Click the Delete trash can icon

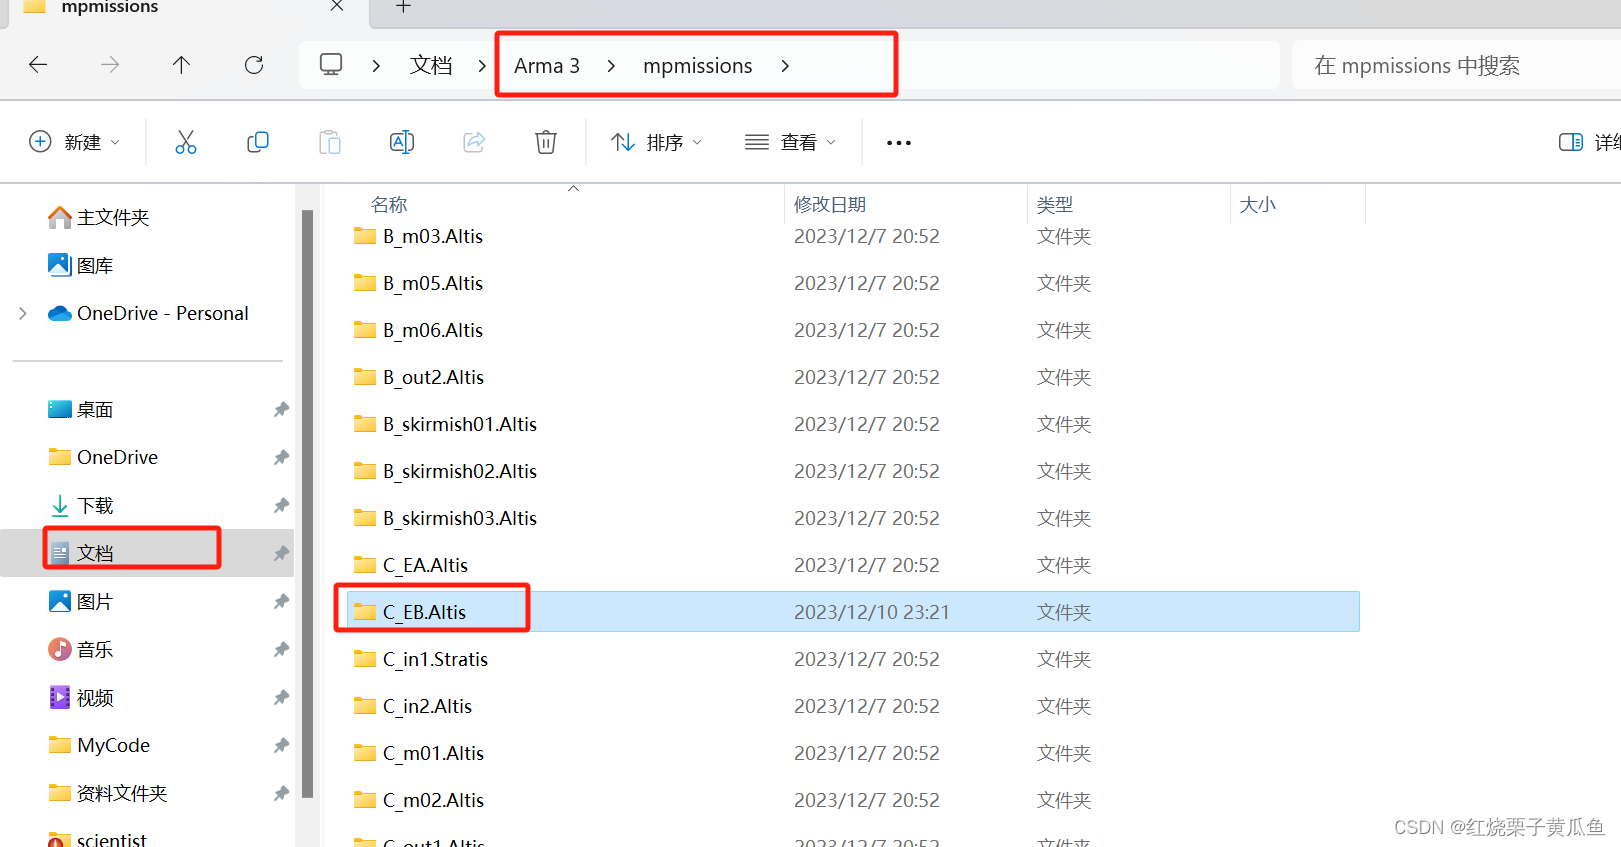[546, 142]
